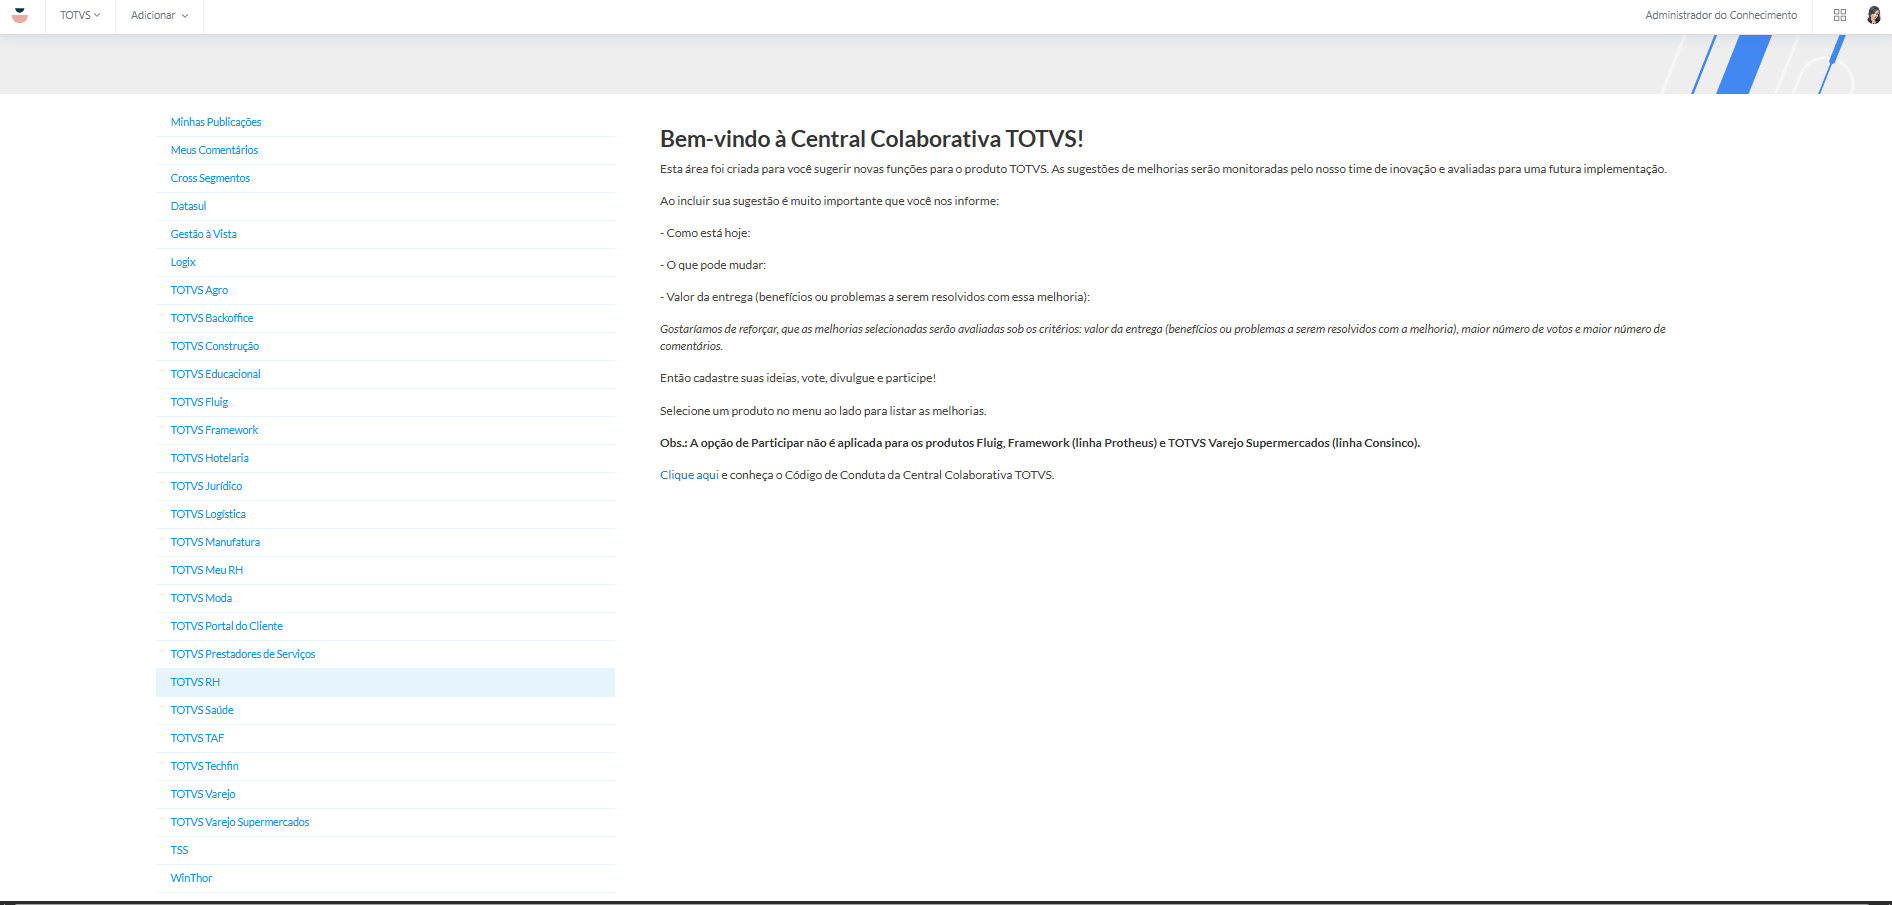Click Administrador do Conhecimento link
Screen dimensions: 1892x905
tap(1721, 15)
